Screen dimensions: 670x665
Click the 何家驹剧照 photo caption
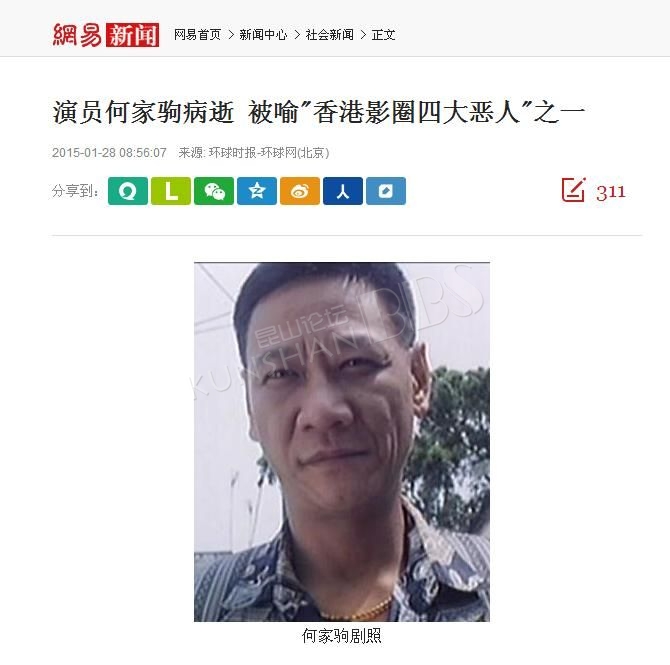click(x=341, y=636)
